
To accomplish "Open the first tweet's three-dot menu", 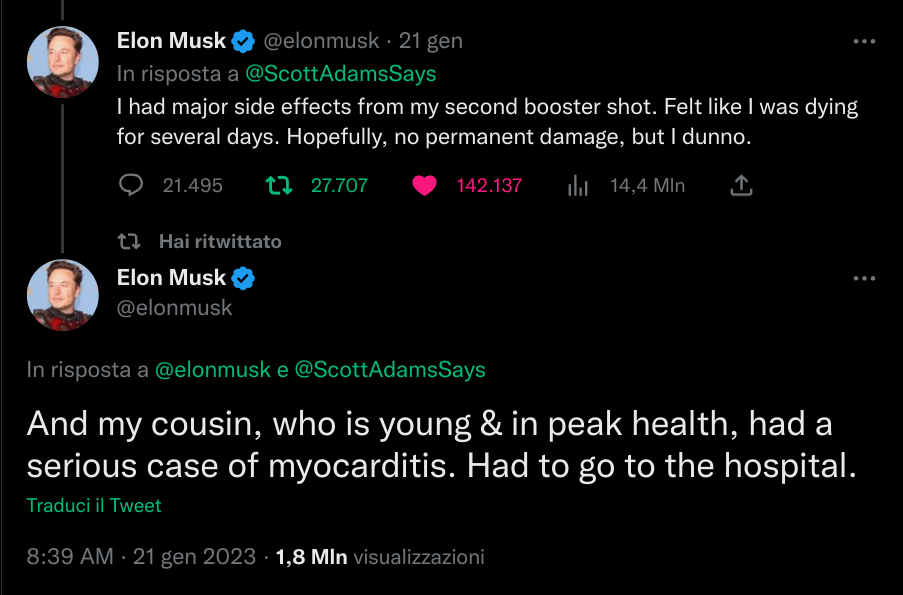I will point(863,41).
